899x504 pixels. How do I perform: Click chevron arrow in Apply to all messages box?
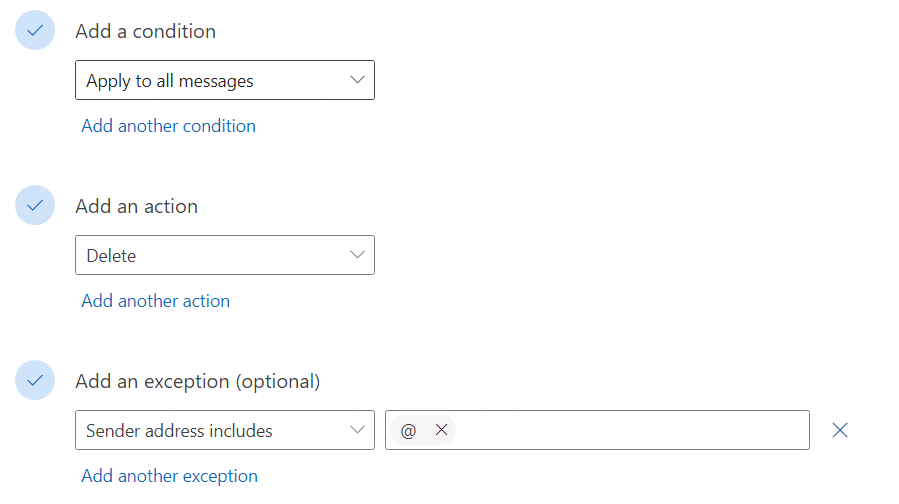point(357,80)
